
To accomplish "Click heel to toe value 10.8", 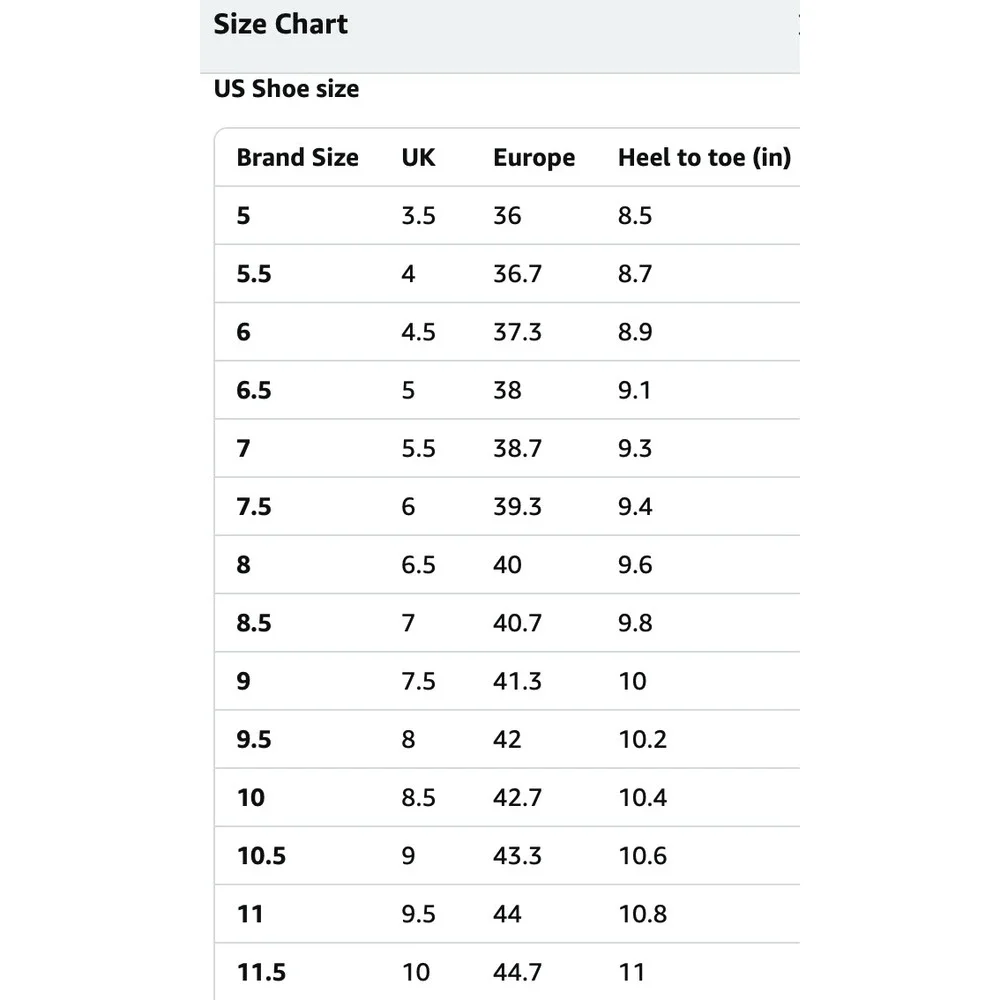I will (x=643, y=914).
